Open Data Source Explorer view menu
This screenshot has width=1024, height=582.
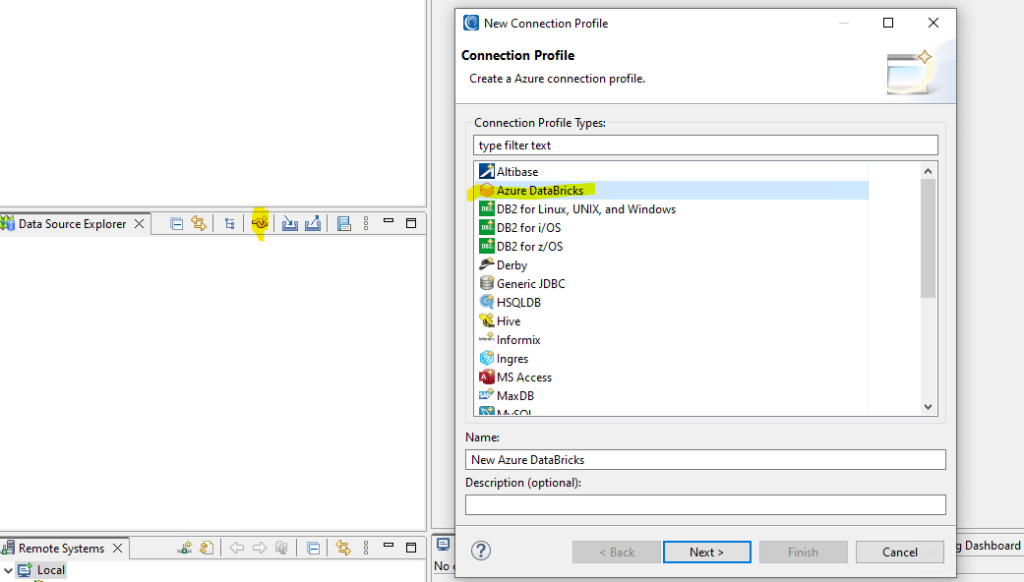[x=366, y=224]
